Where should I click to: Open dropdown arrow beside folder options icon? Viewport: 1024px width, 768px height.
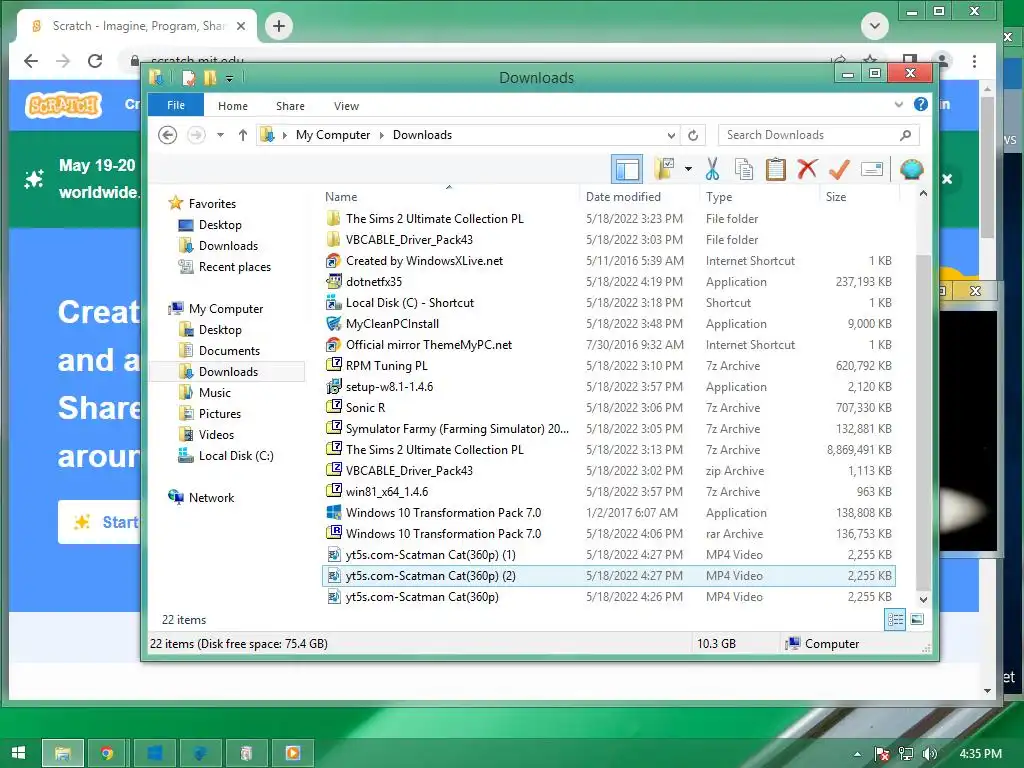coord(688,169)
